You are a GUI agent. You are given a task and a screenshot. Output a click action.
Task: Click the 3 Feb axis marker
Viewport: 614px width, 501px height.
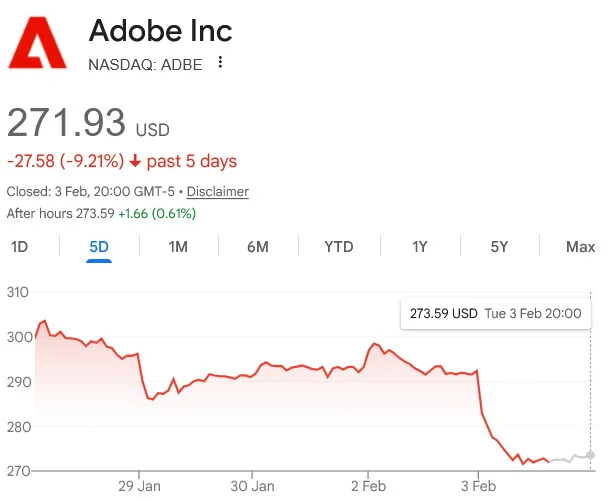click(479, 486)
